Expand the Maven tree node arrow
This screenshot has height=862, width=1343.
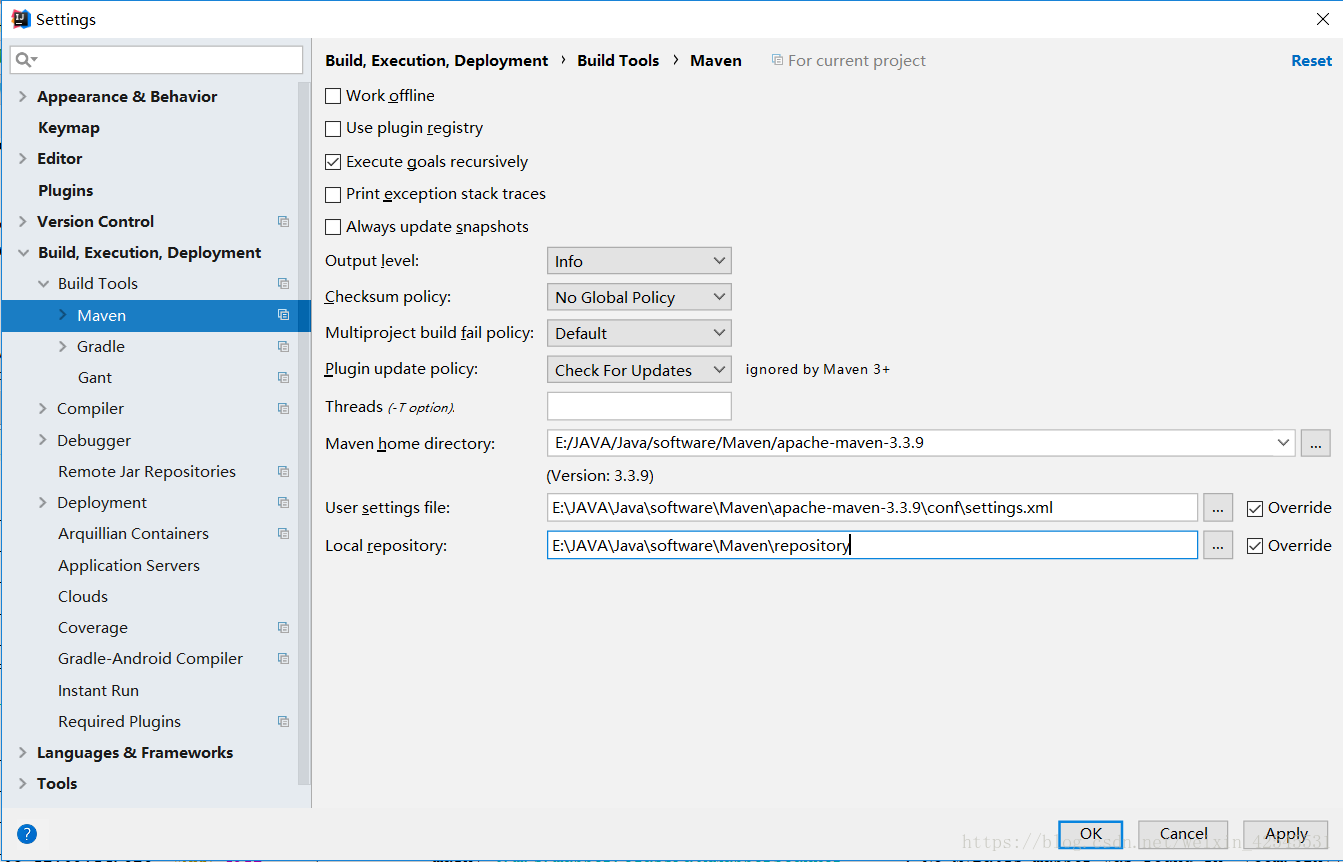tap(63, 315)
